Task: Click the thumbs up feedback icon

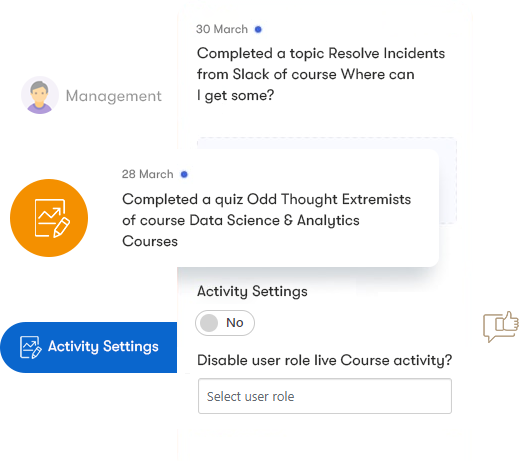Action: (501, 326)
